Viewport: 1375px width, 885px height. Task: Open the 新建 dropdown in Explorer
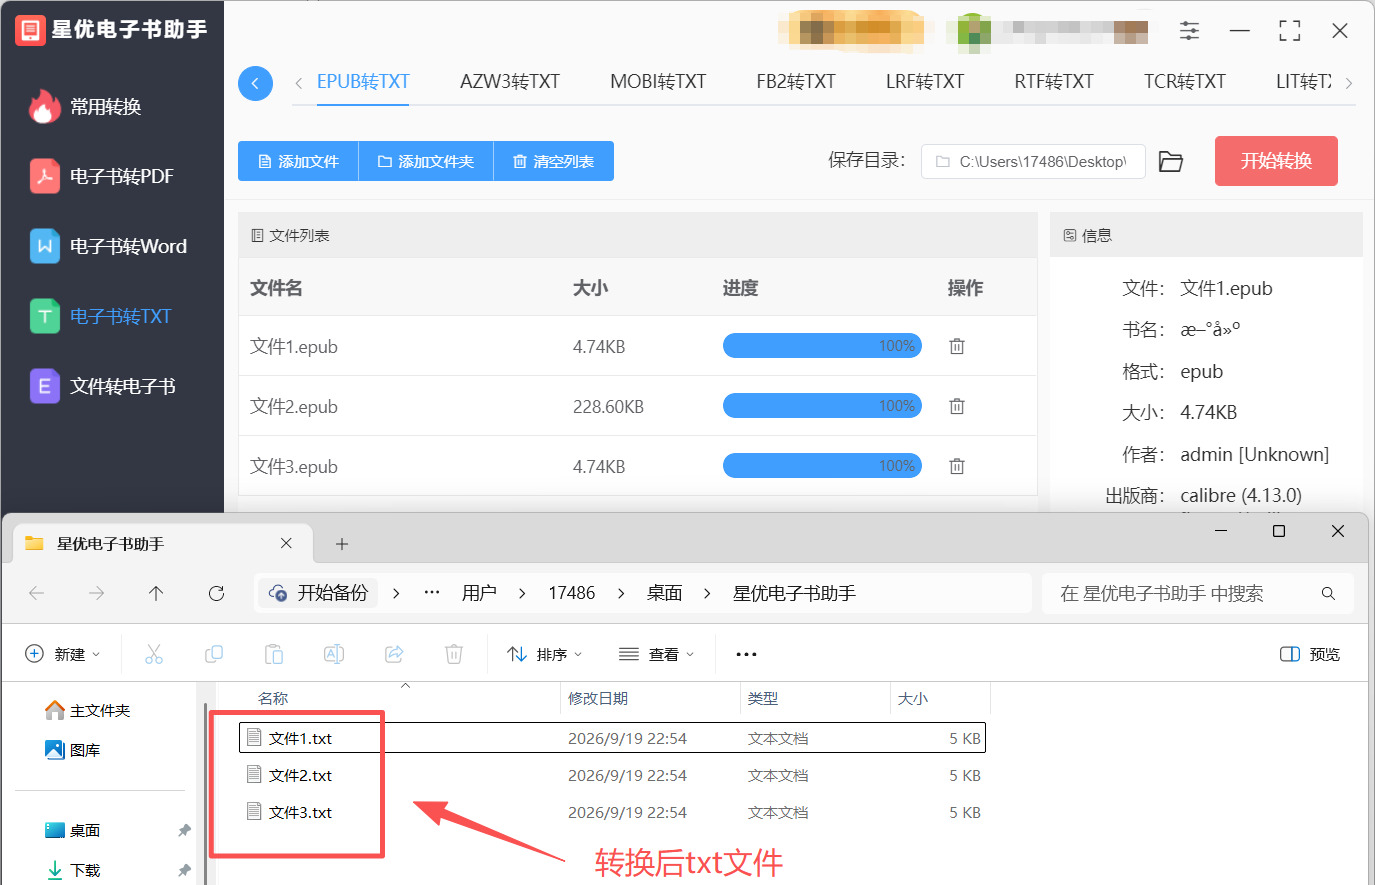click(x=62, y=654)
